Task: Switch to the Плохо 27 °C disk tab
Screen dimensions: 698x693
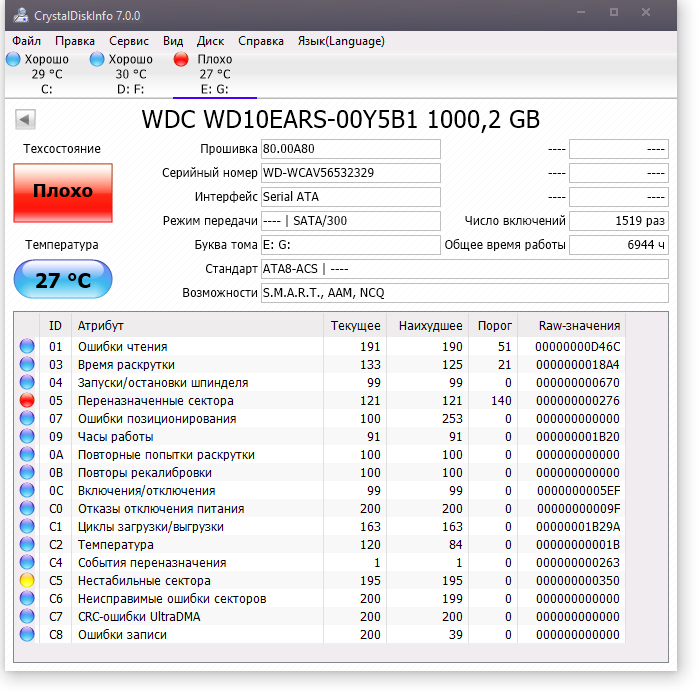Action: click(215, 74)
